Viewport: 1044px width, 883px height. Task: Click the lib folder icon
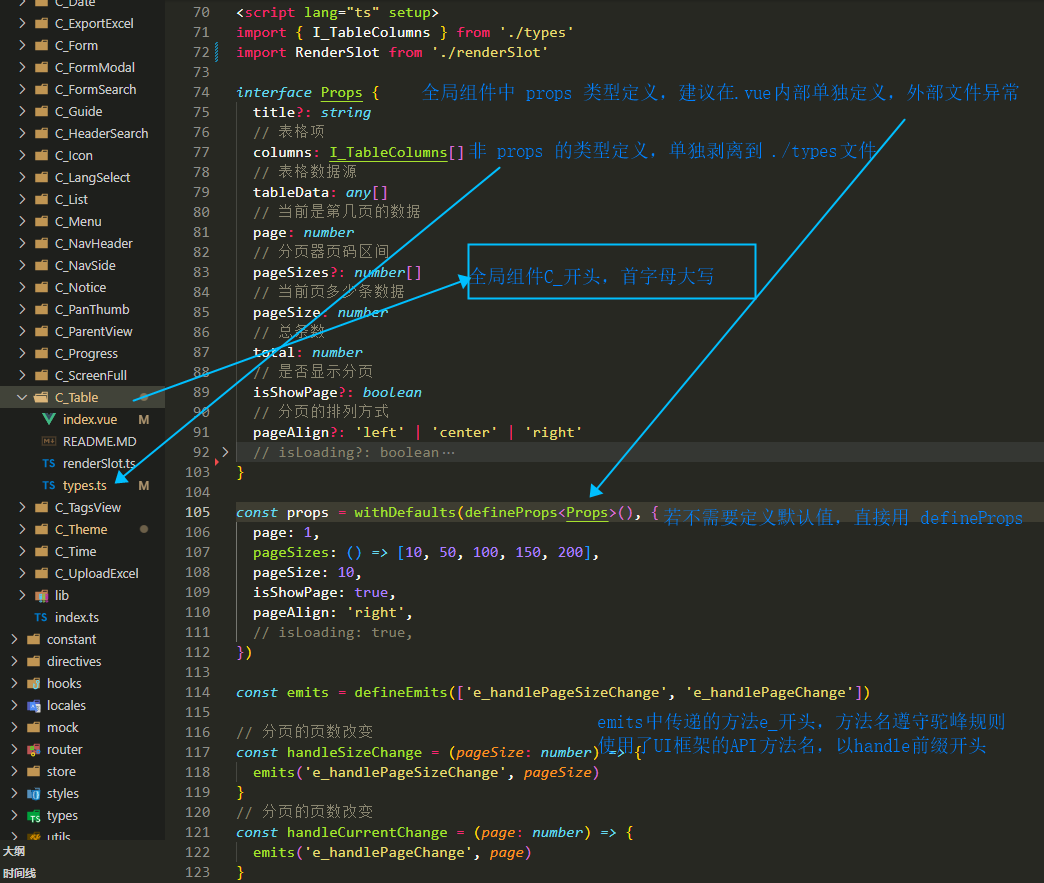41,595
